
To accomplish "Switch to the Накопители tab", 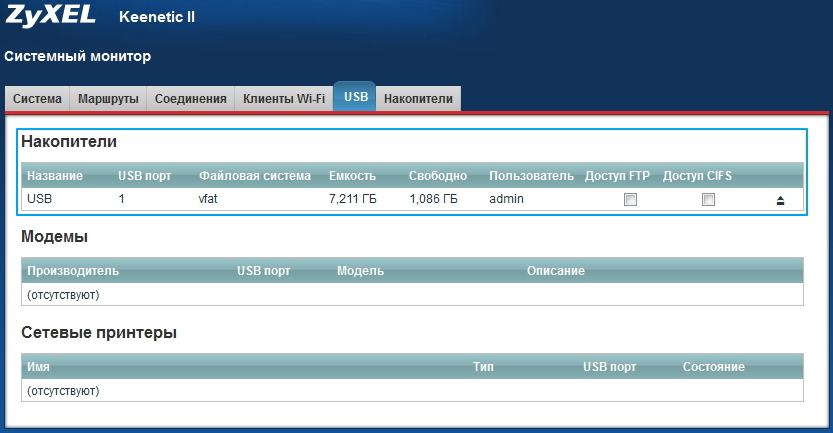I will (419, 98).
